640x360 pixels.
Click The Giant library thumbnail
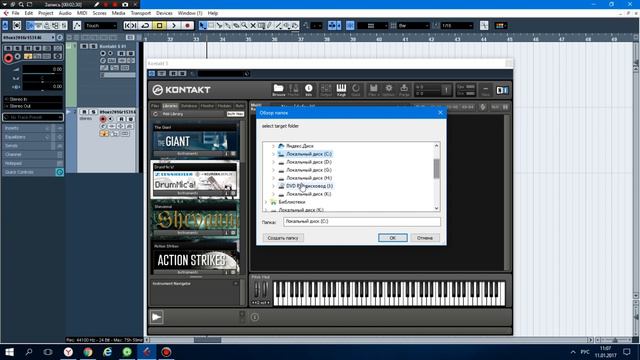(196, 141)
